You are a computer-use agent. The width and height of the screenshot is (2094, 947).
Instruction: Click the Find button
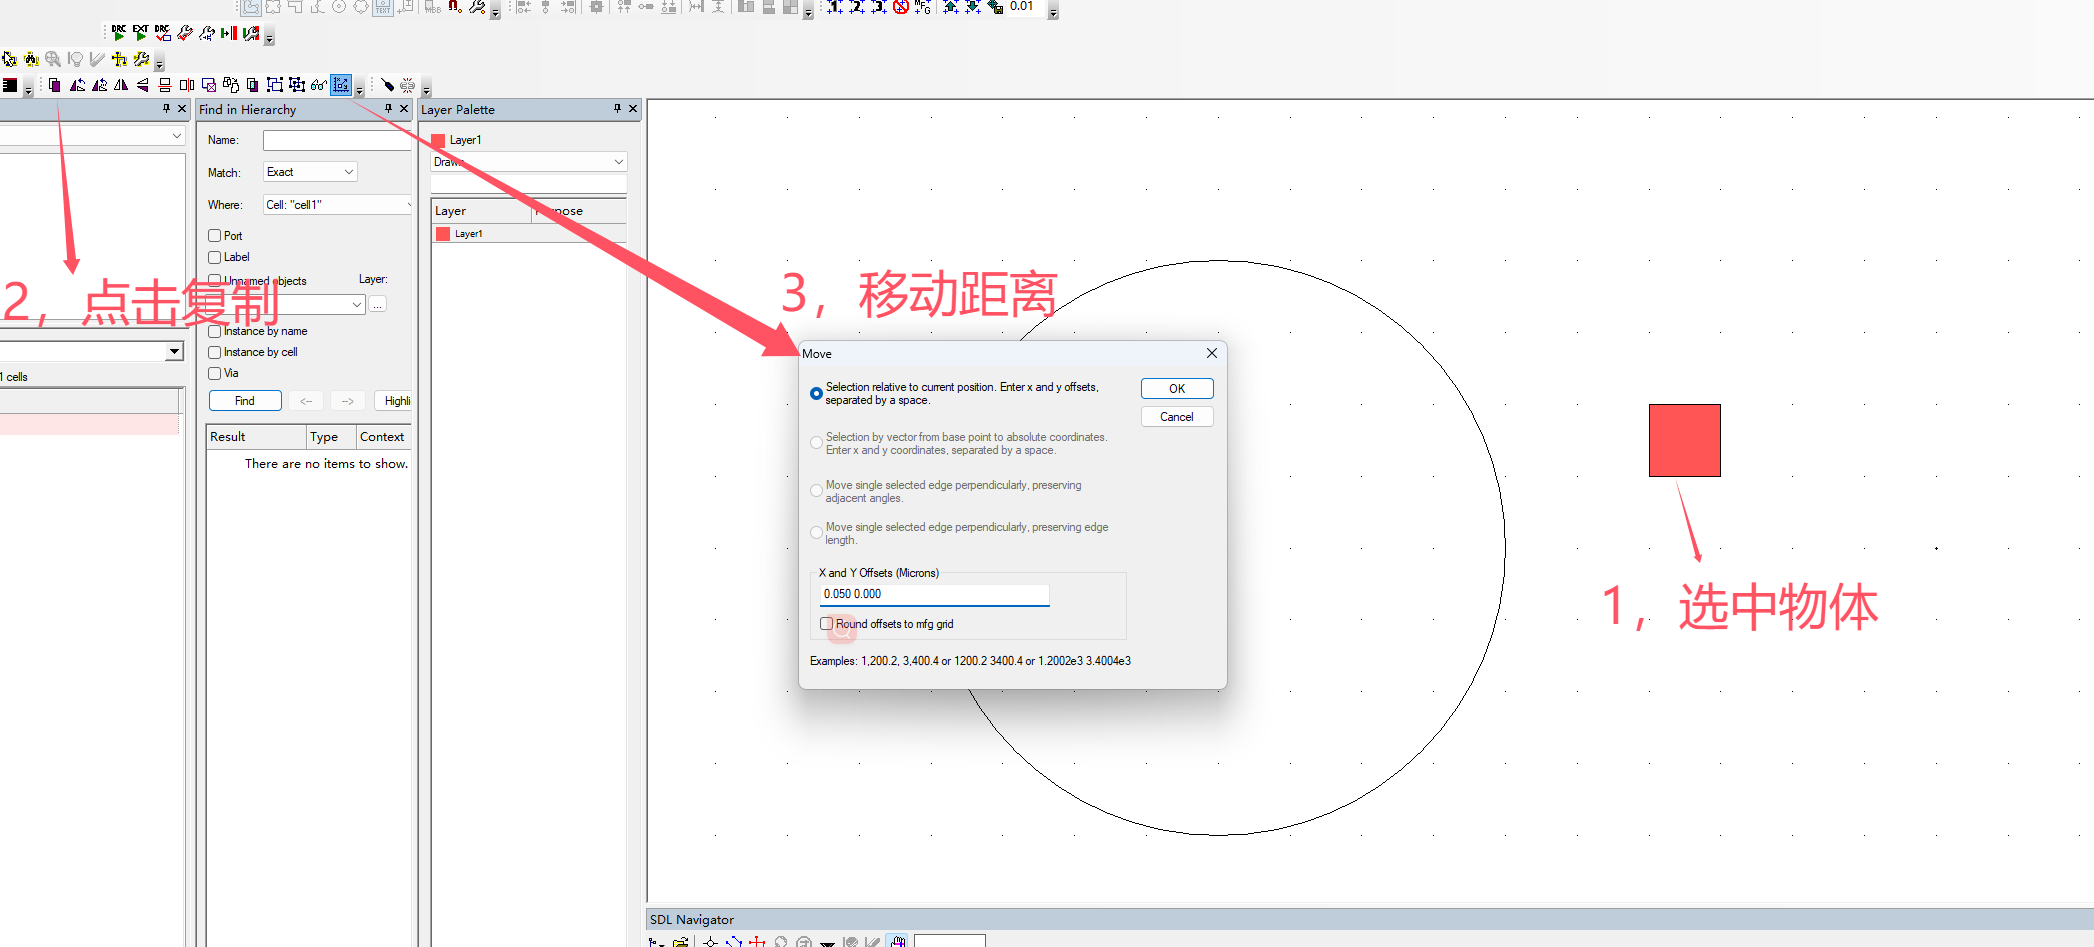point(245,401)
